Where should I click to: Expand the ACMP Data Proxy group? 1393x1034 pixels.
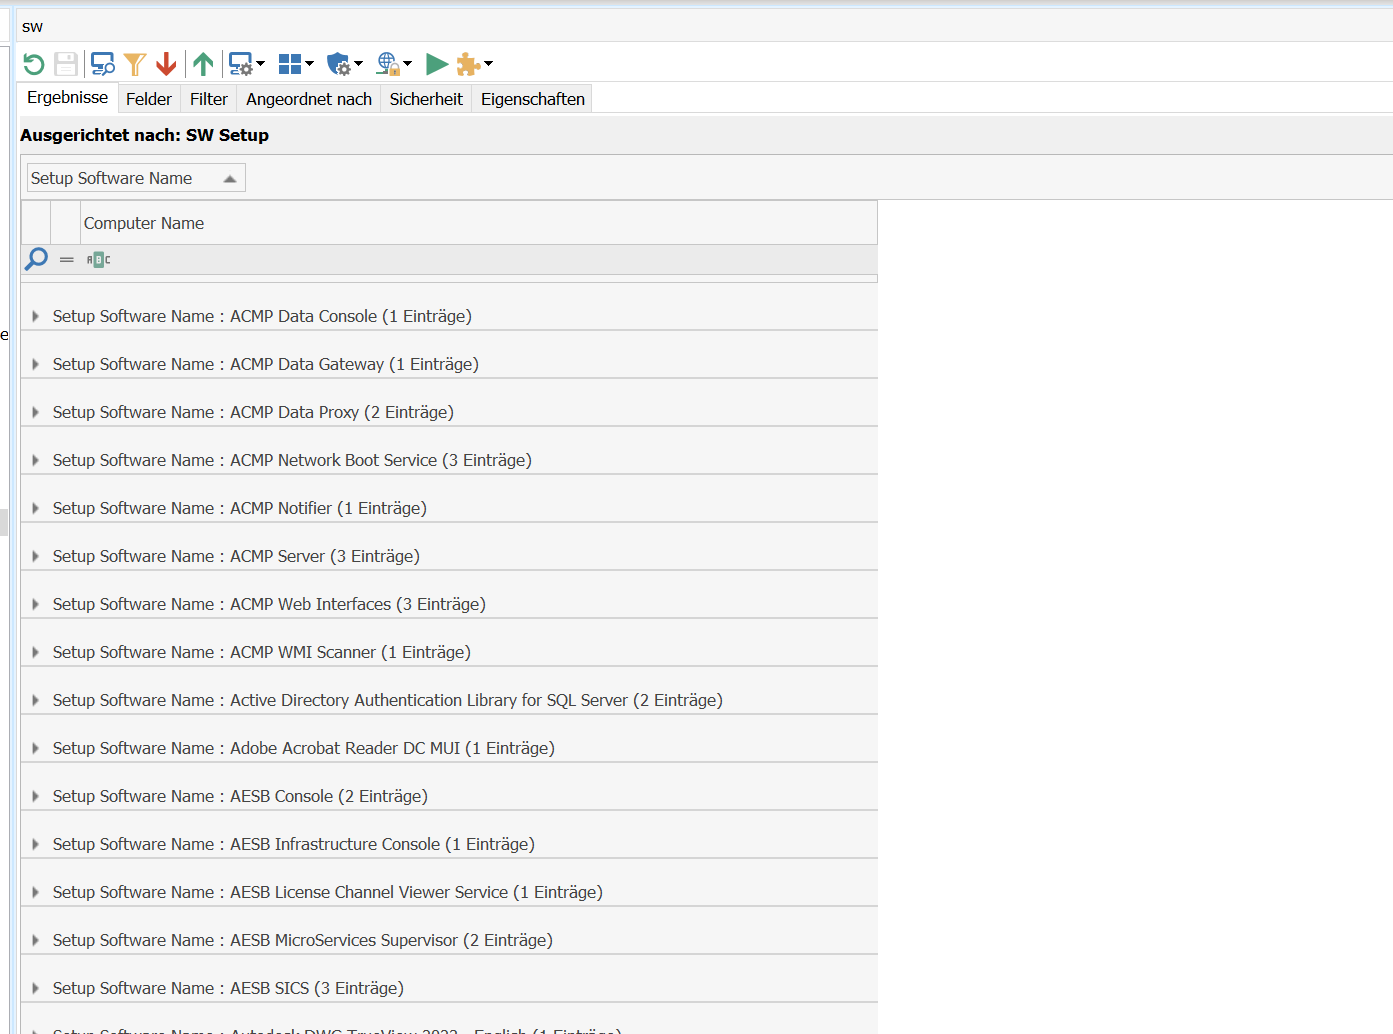tap(35, 412)
